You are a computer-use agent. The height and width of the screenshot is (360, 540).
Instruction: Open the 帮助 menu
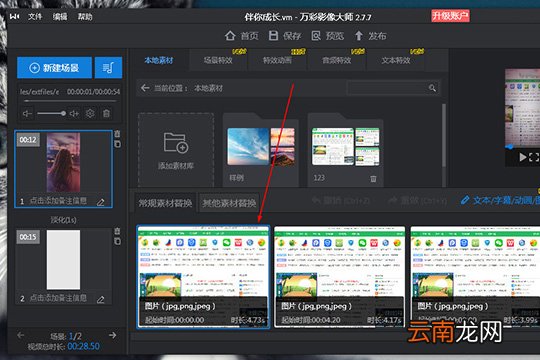[85, 16]
